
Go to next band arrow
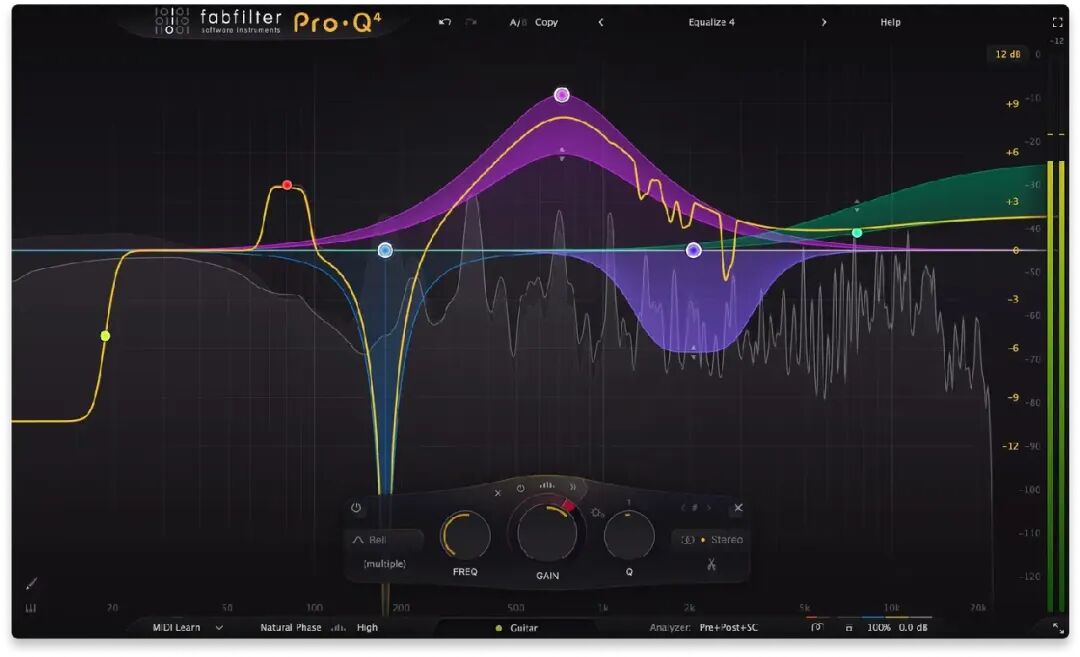[x=709, y=508]
